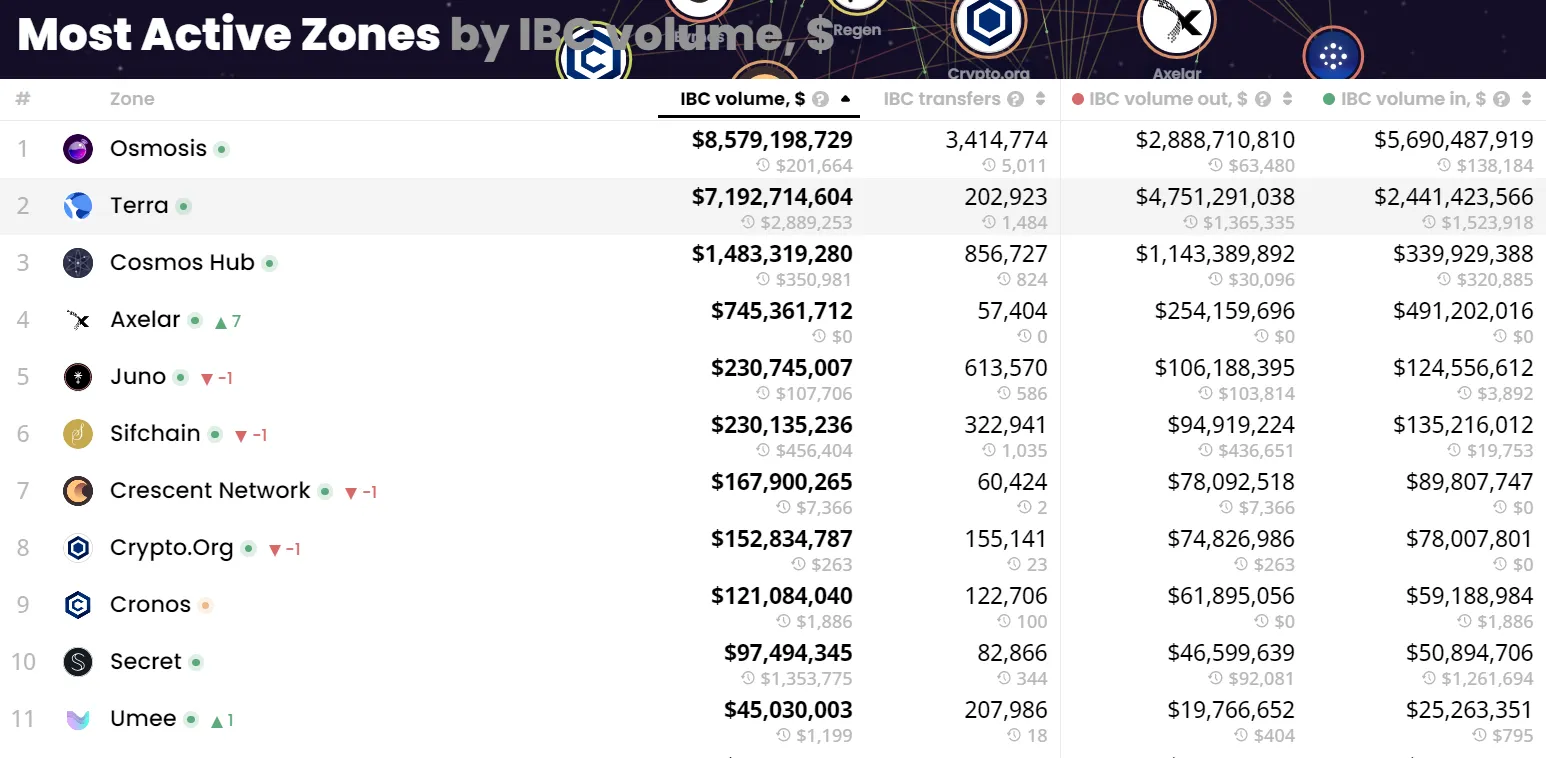The height and width of the screenshot is (758, 1546).
Task: Click the Umee zone logo icon
Action: (x=78, y=719)
